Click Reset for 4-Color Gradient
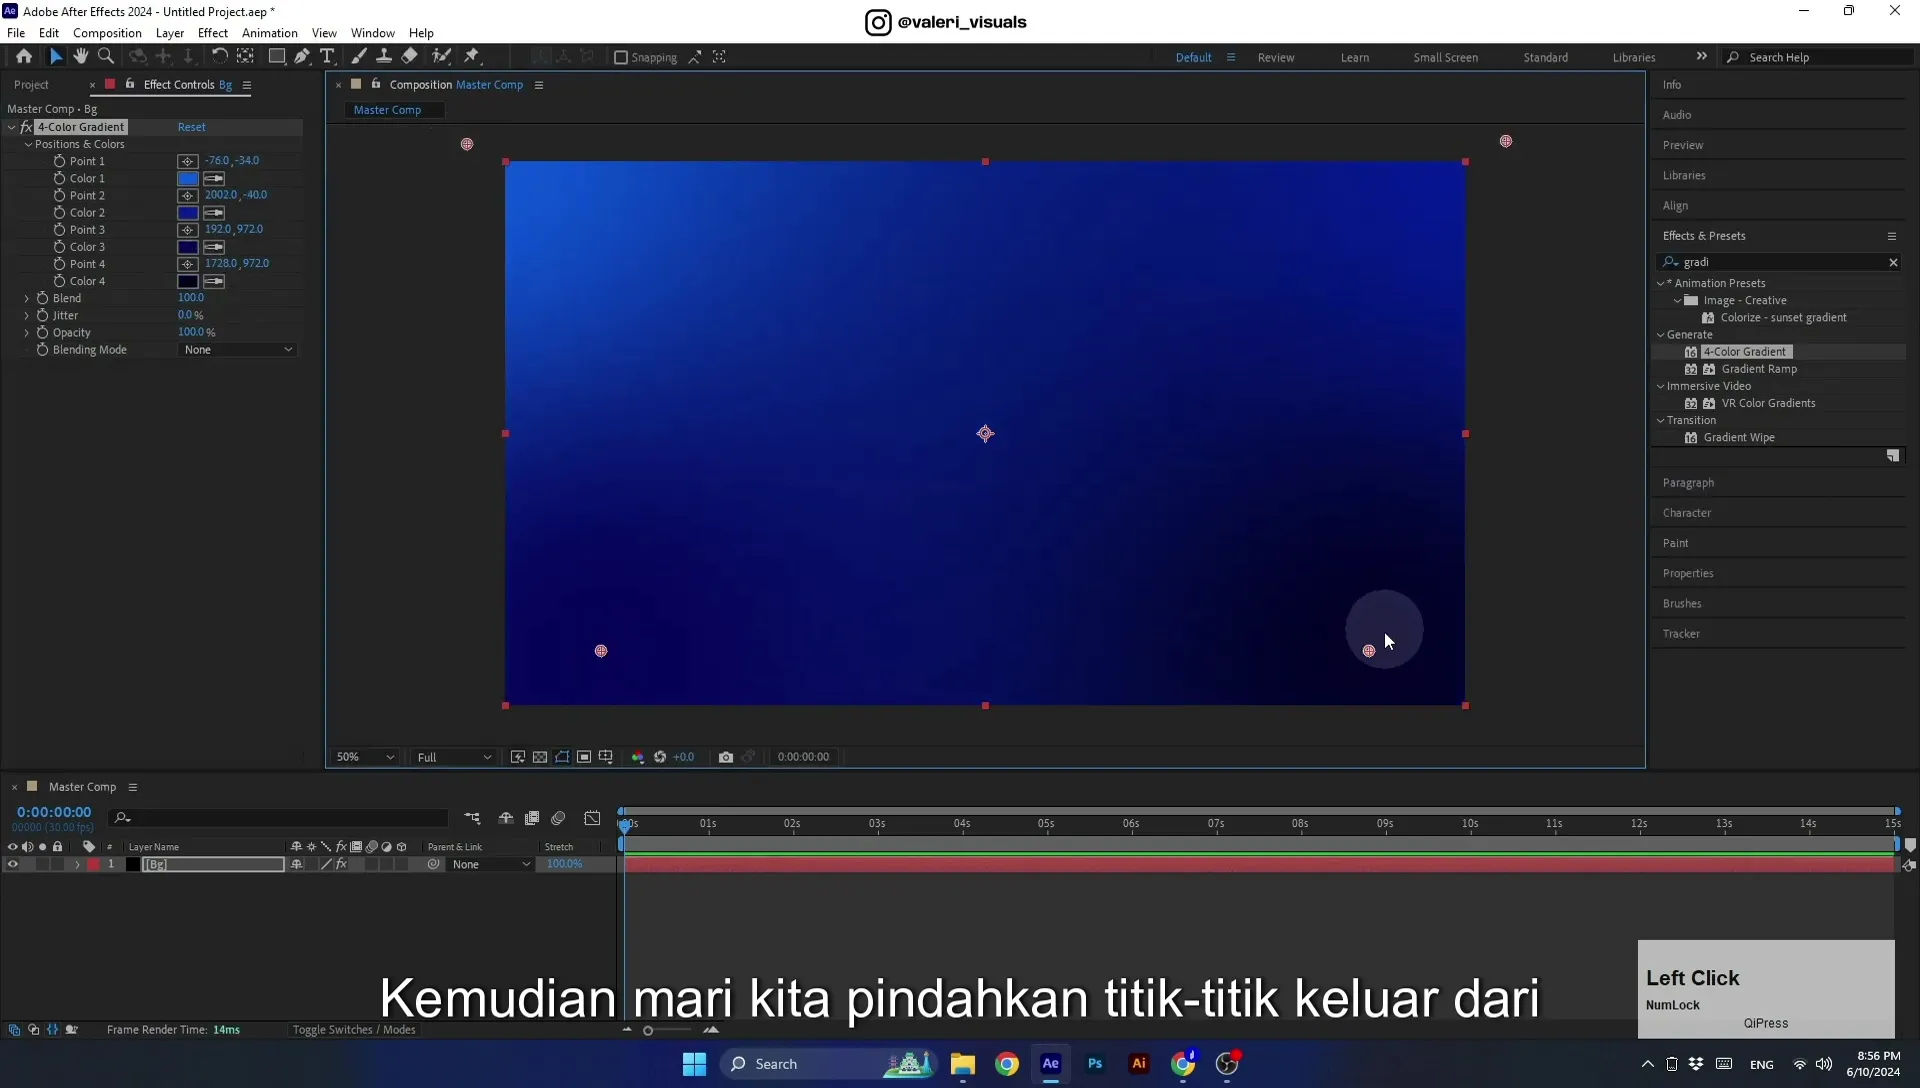Screen dimensions: 1920x1088 [x=191, y=127]
